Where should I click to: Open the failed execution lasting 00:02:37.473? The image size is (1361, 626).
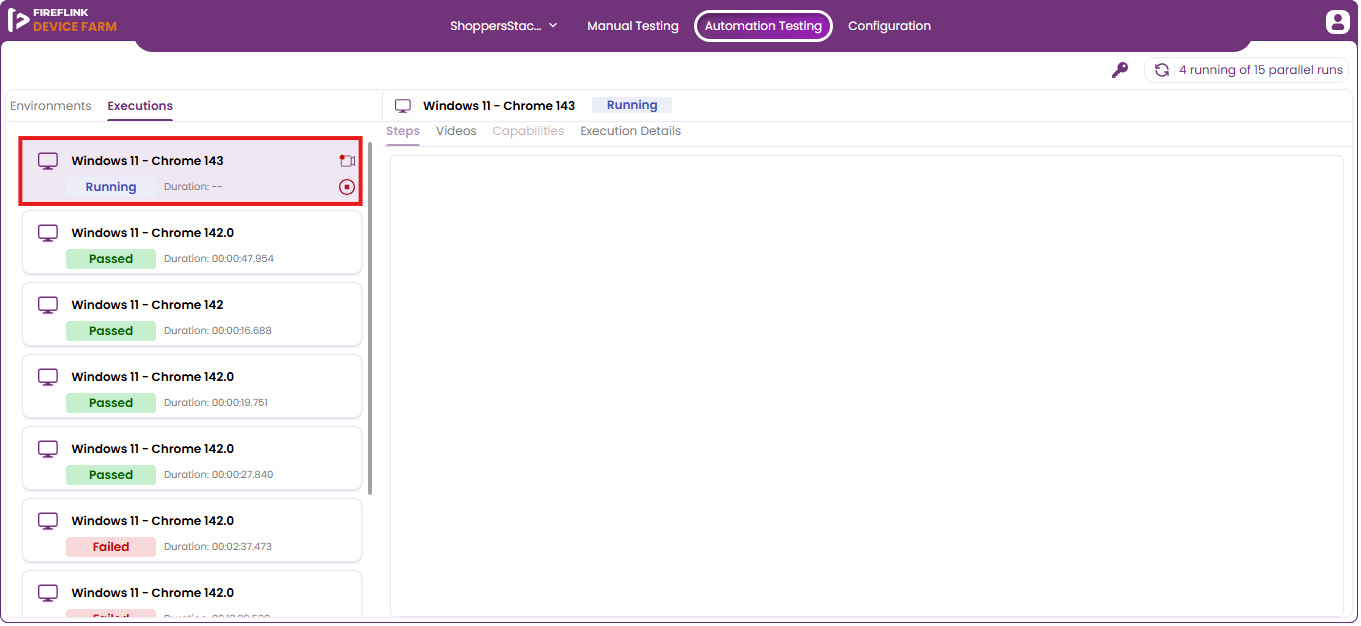tap(191, 530)
